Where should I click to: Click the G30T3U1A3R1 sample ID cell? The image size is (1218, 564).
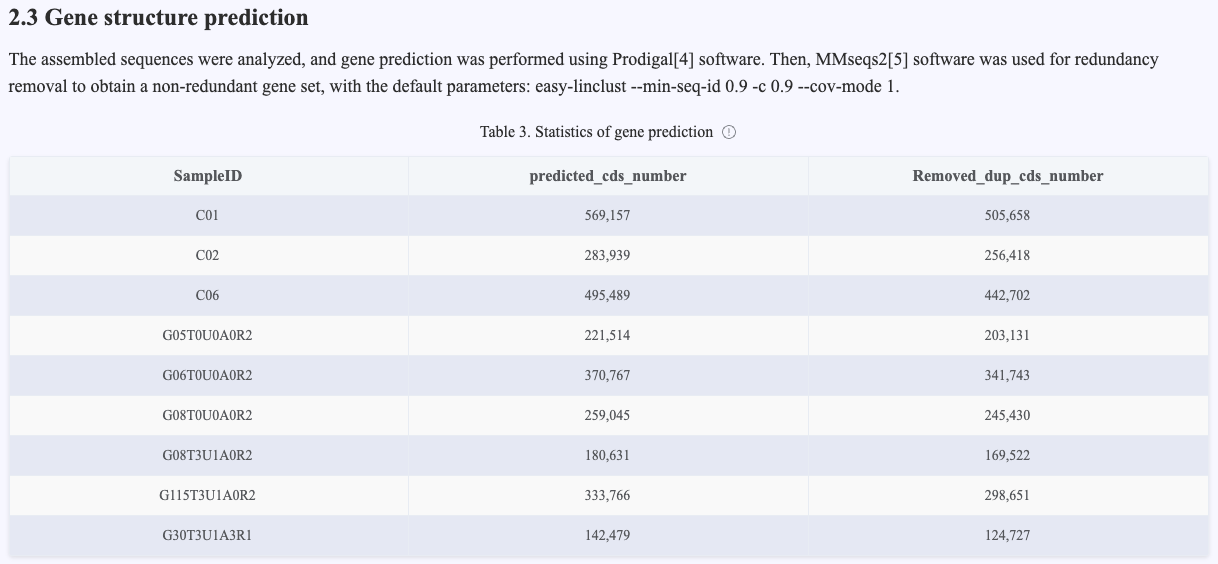point(208,535)
